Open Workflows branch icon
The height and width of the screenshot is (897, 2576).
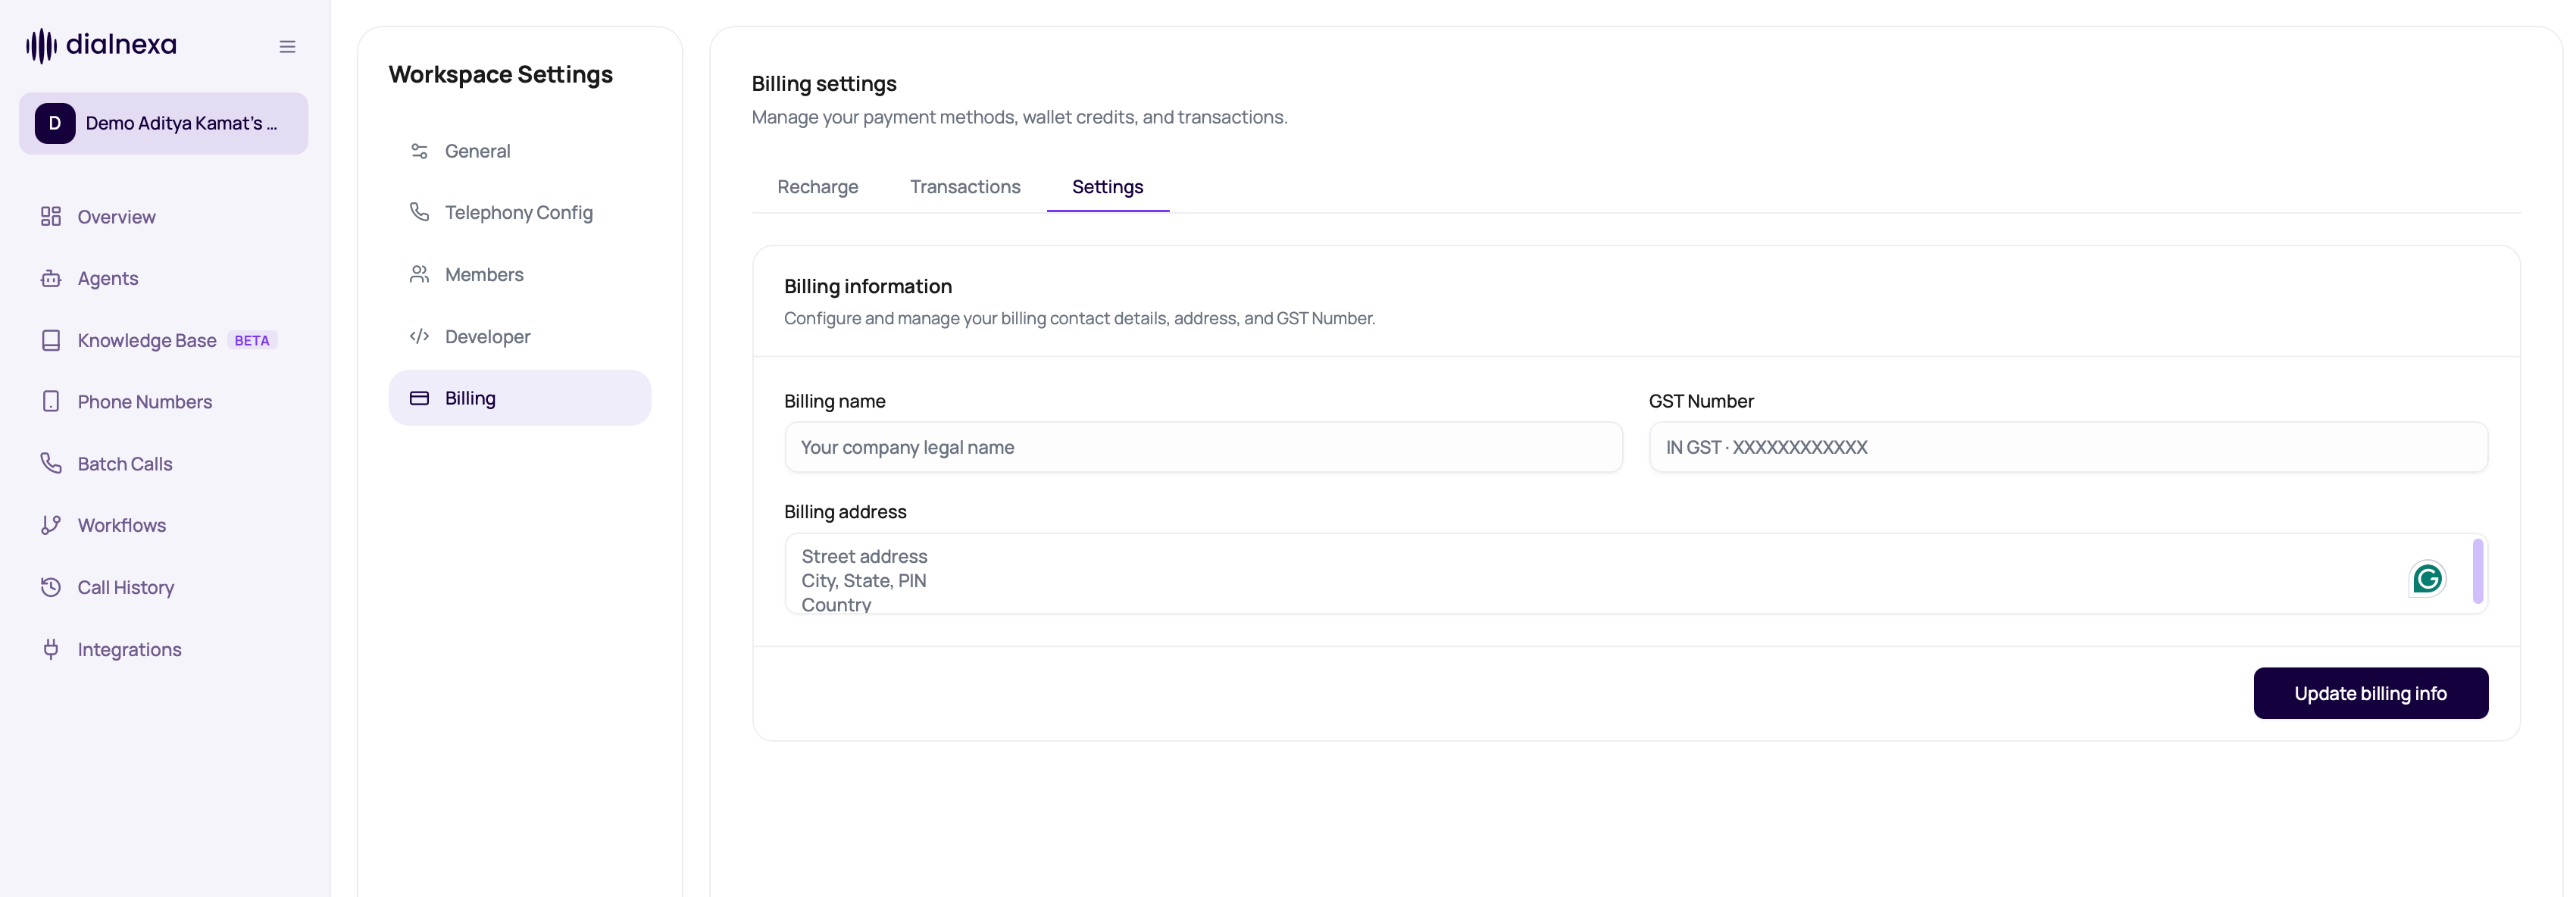[x=51, y=525]
